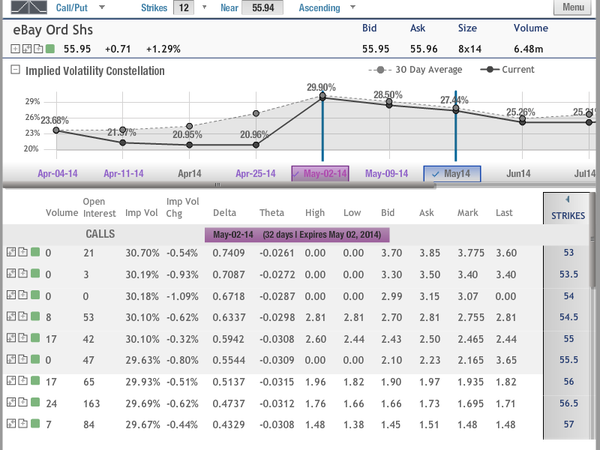Click the Open Interest column header
Screen dimensions: 600x450
tap(99, 207)
